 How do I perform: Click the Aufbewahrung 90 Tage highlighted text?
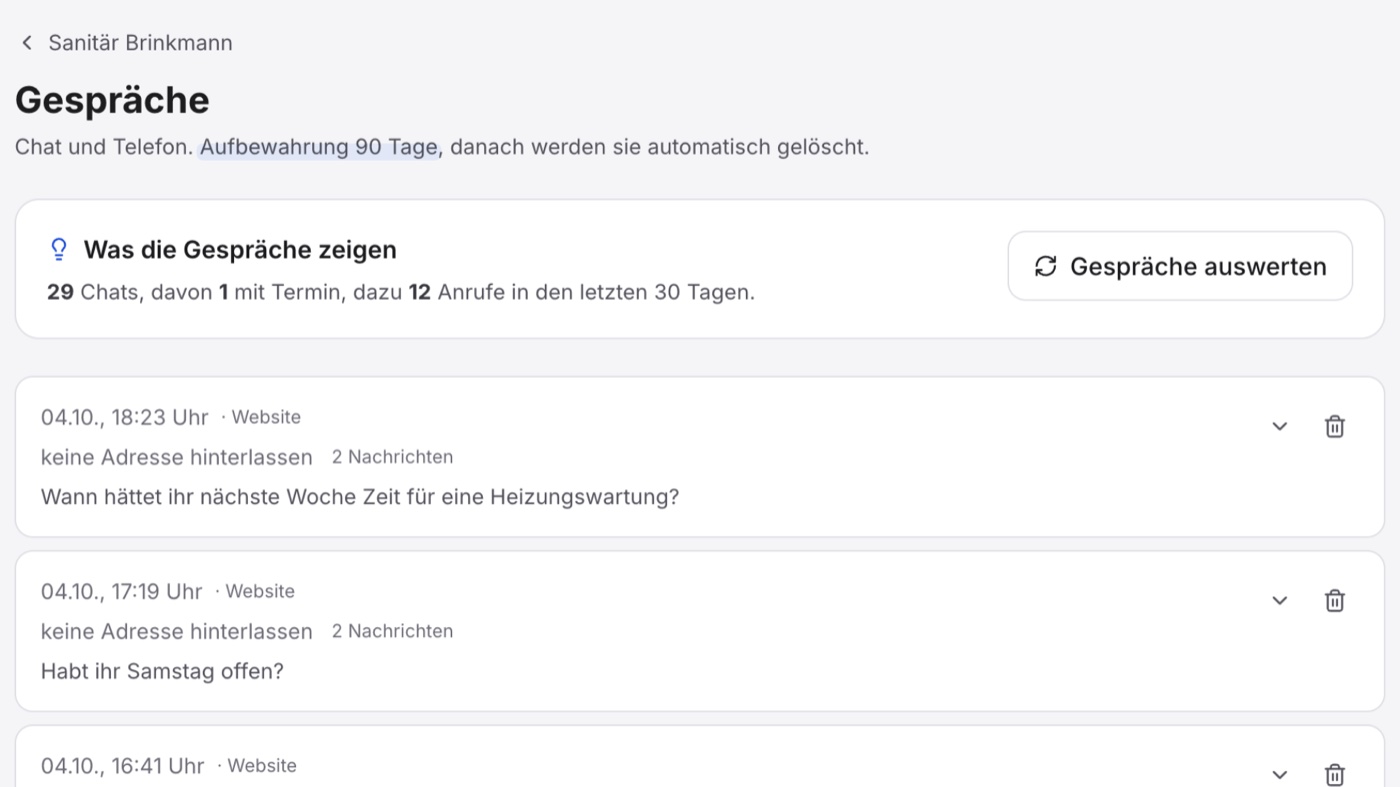click(x=319, y=147)
